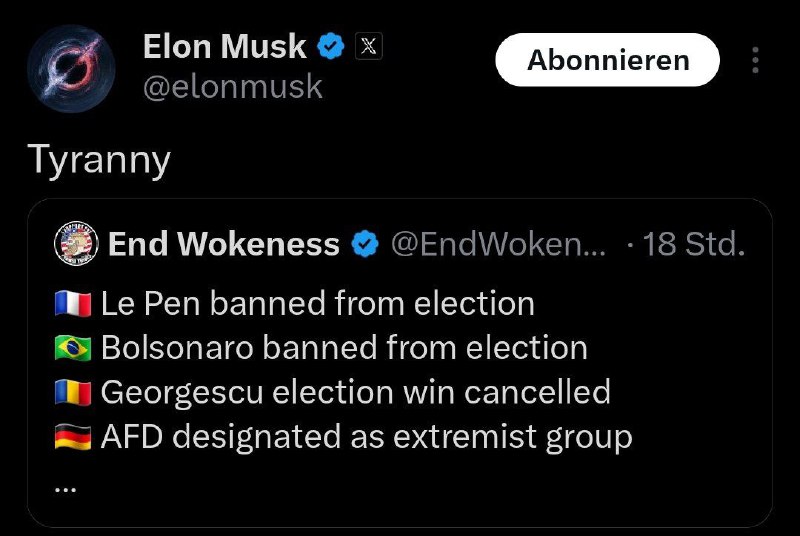Click the German flag emoji
Image resolution: width=800 pixels, height=536 pixels.
73,437
